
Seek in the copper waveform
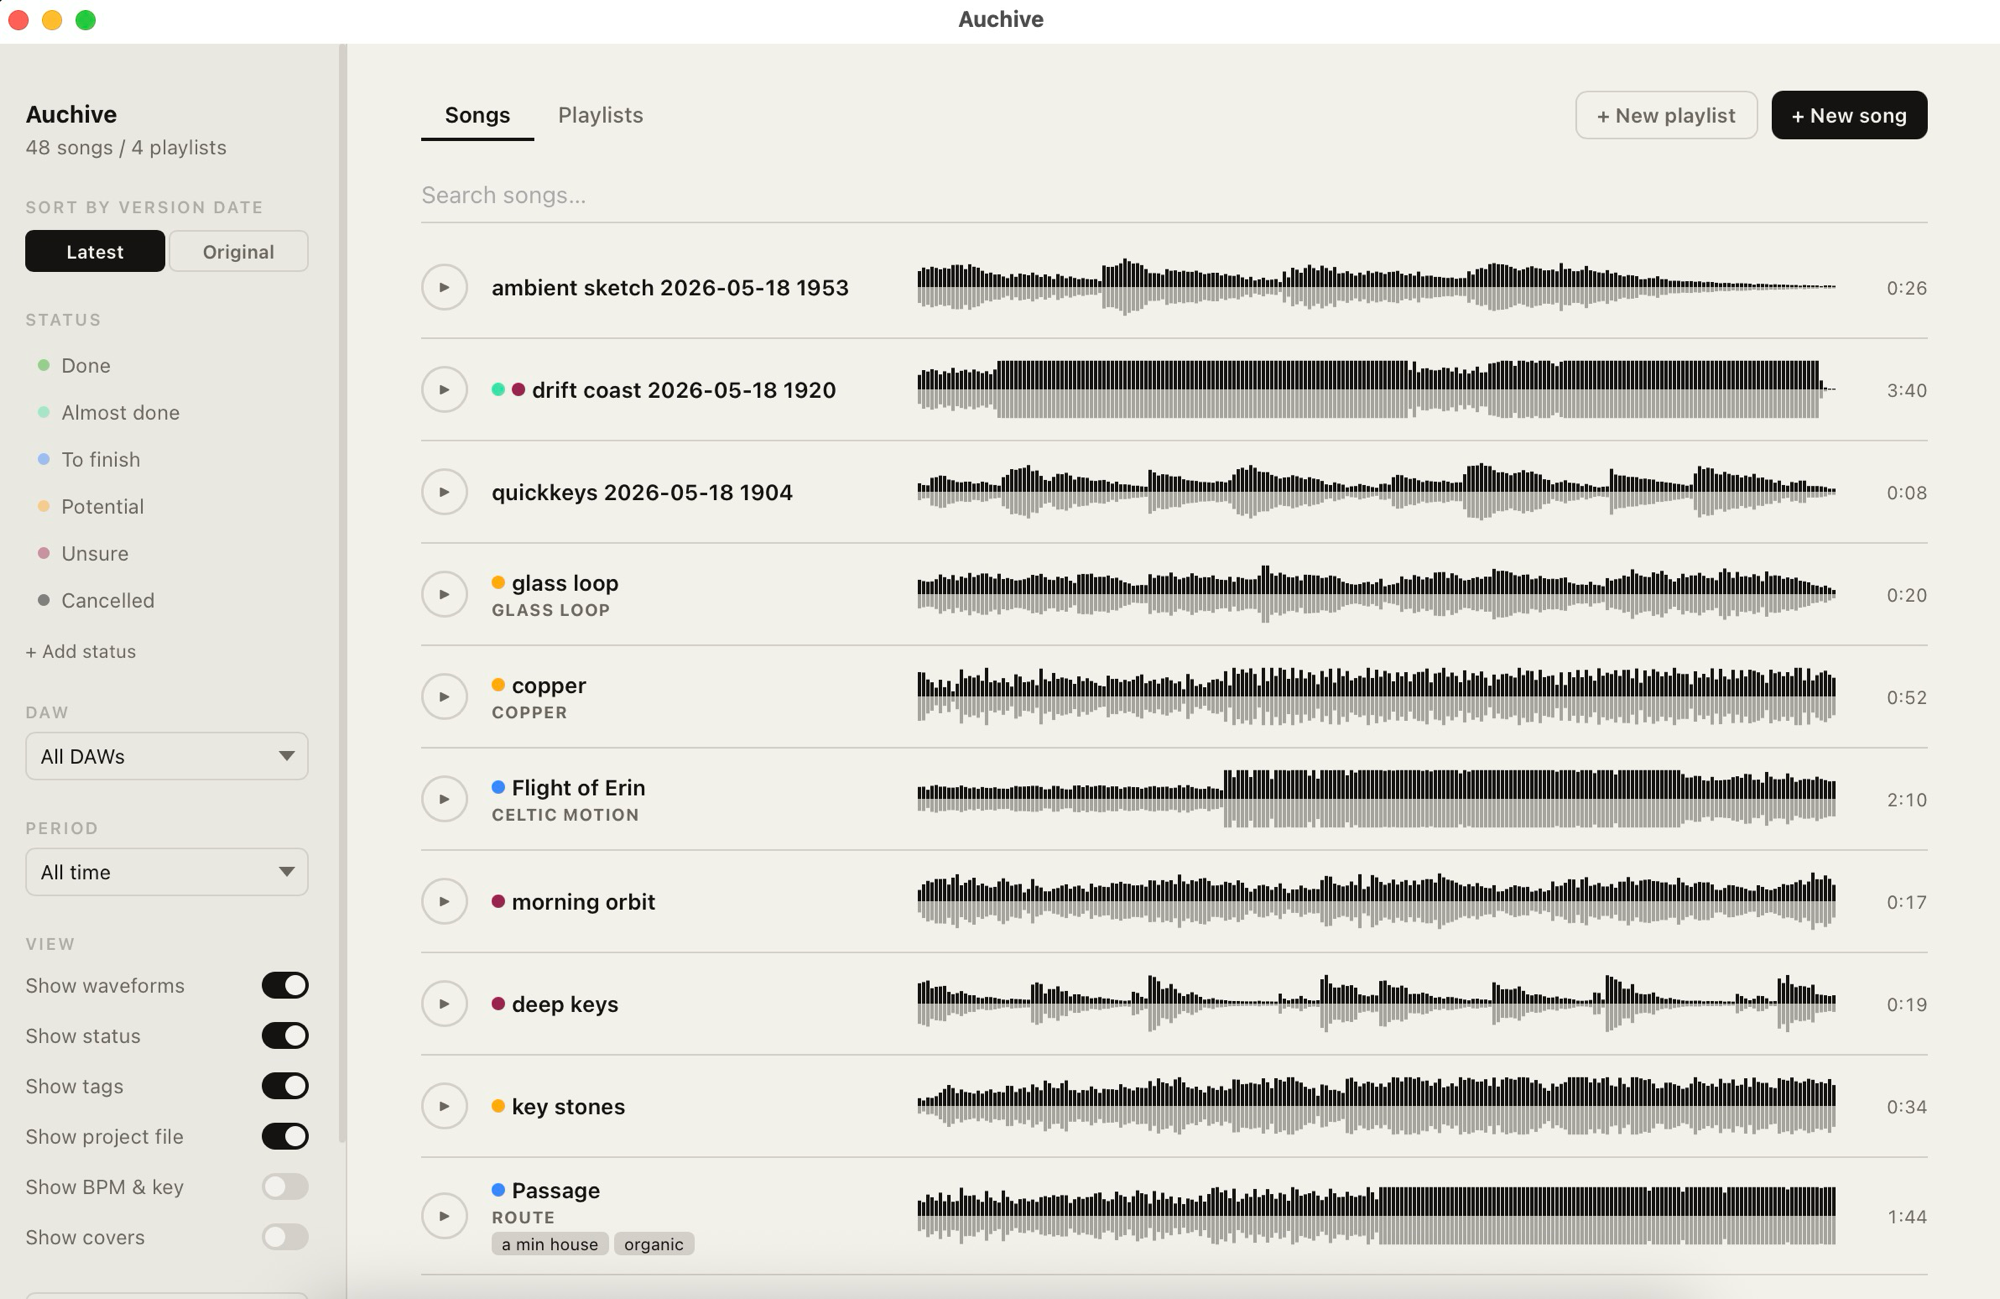[1376, 697]
